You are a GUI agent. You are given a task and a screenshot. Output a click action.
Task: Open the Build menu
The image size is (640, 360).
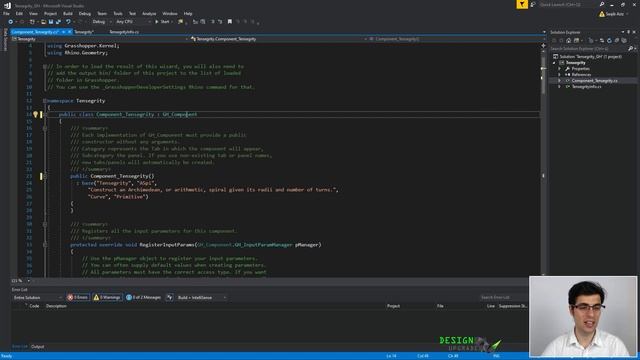(68, 13)
